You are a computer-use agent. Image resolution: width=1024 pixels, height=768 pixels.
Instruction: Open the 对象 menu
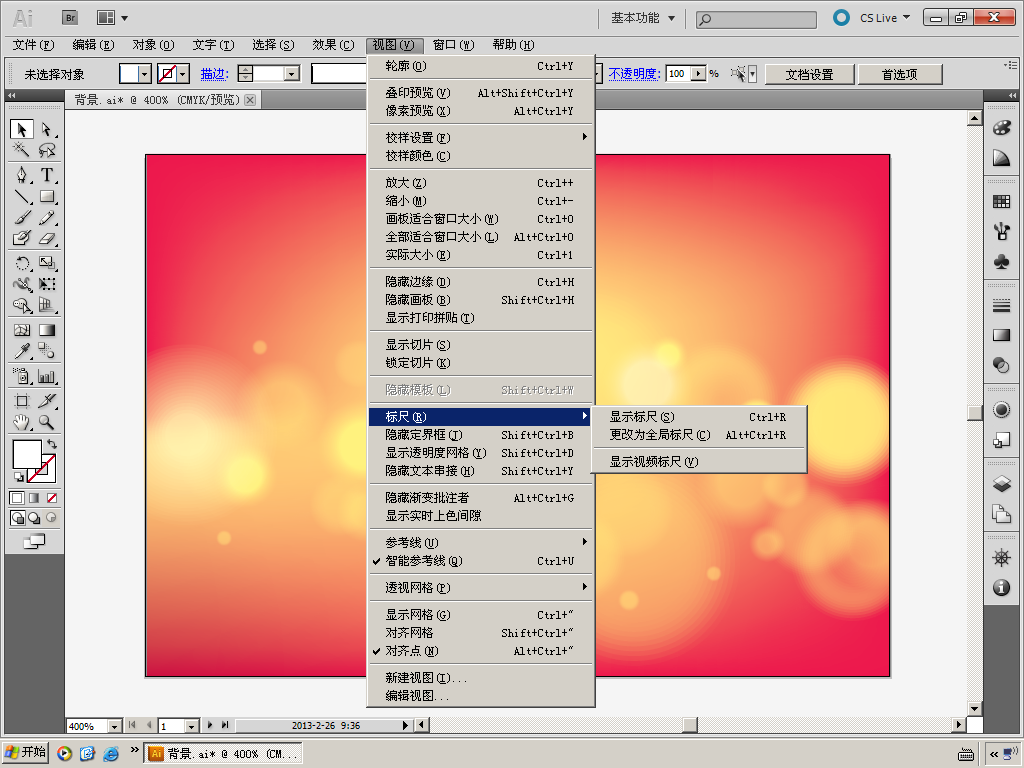tap(153, 45)
